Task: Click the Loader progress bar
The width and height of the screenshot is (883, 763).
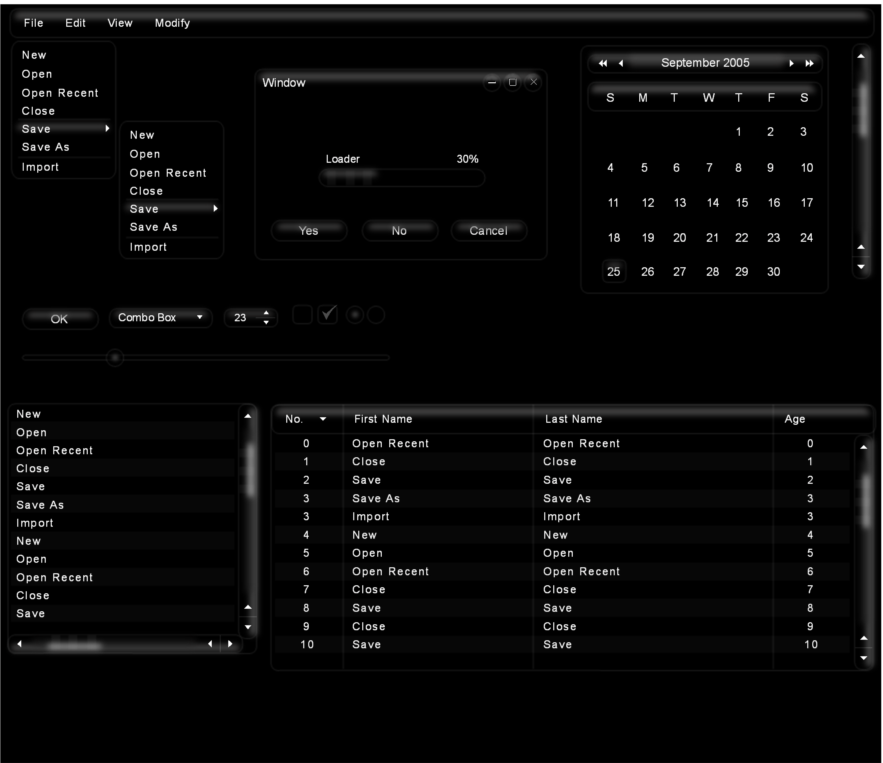Action: (x=402, y=178)
